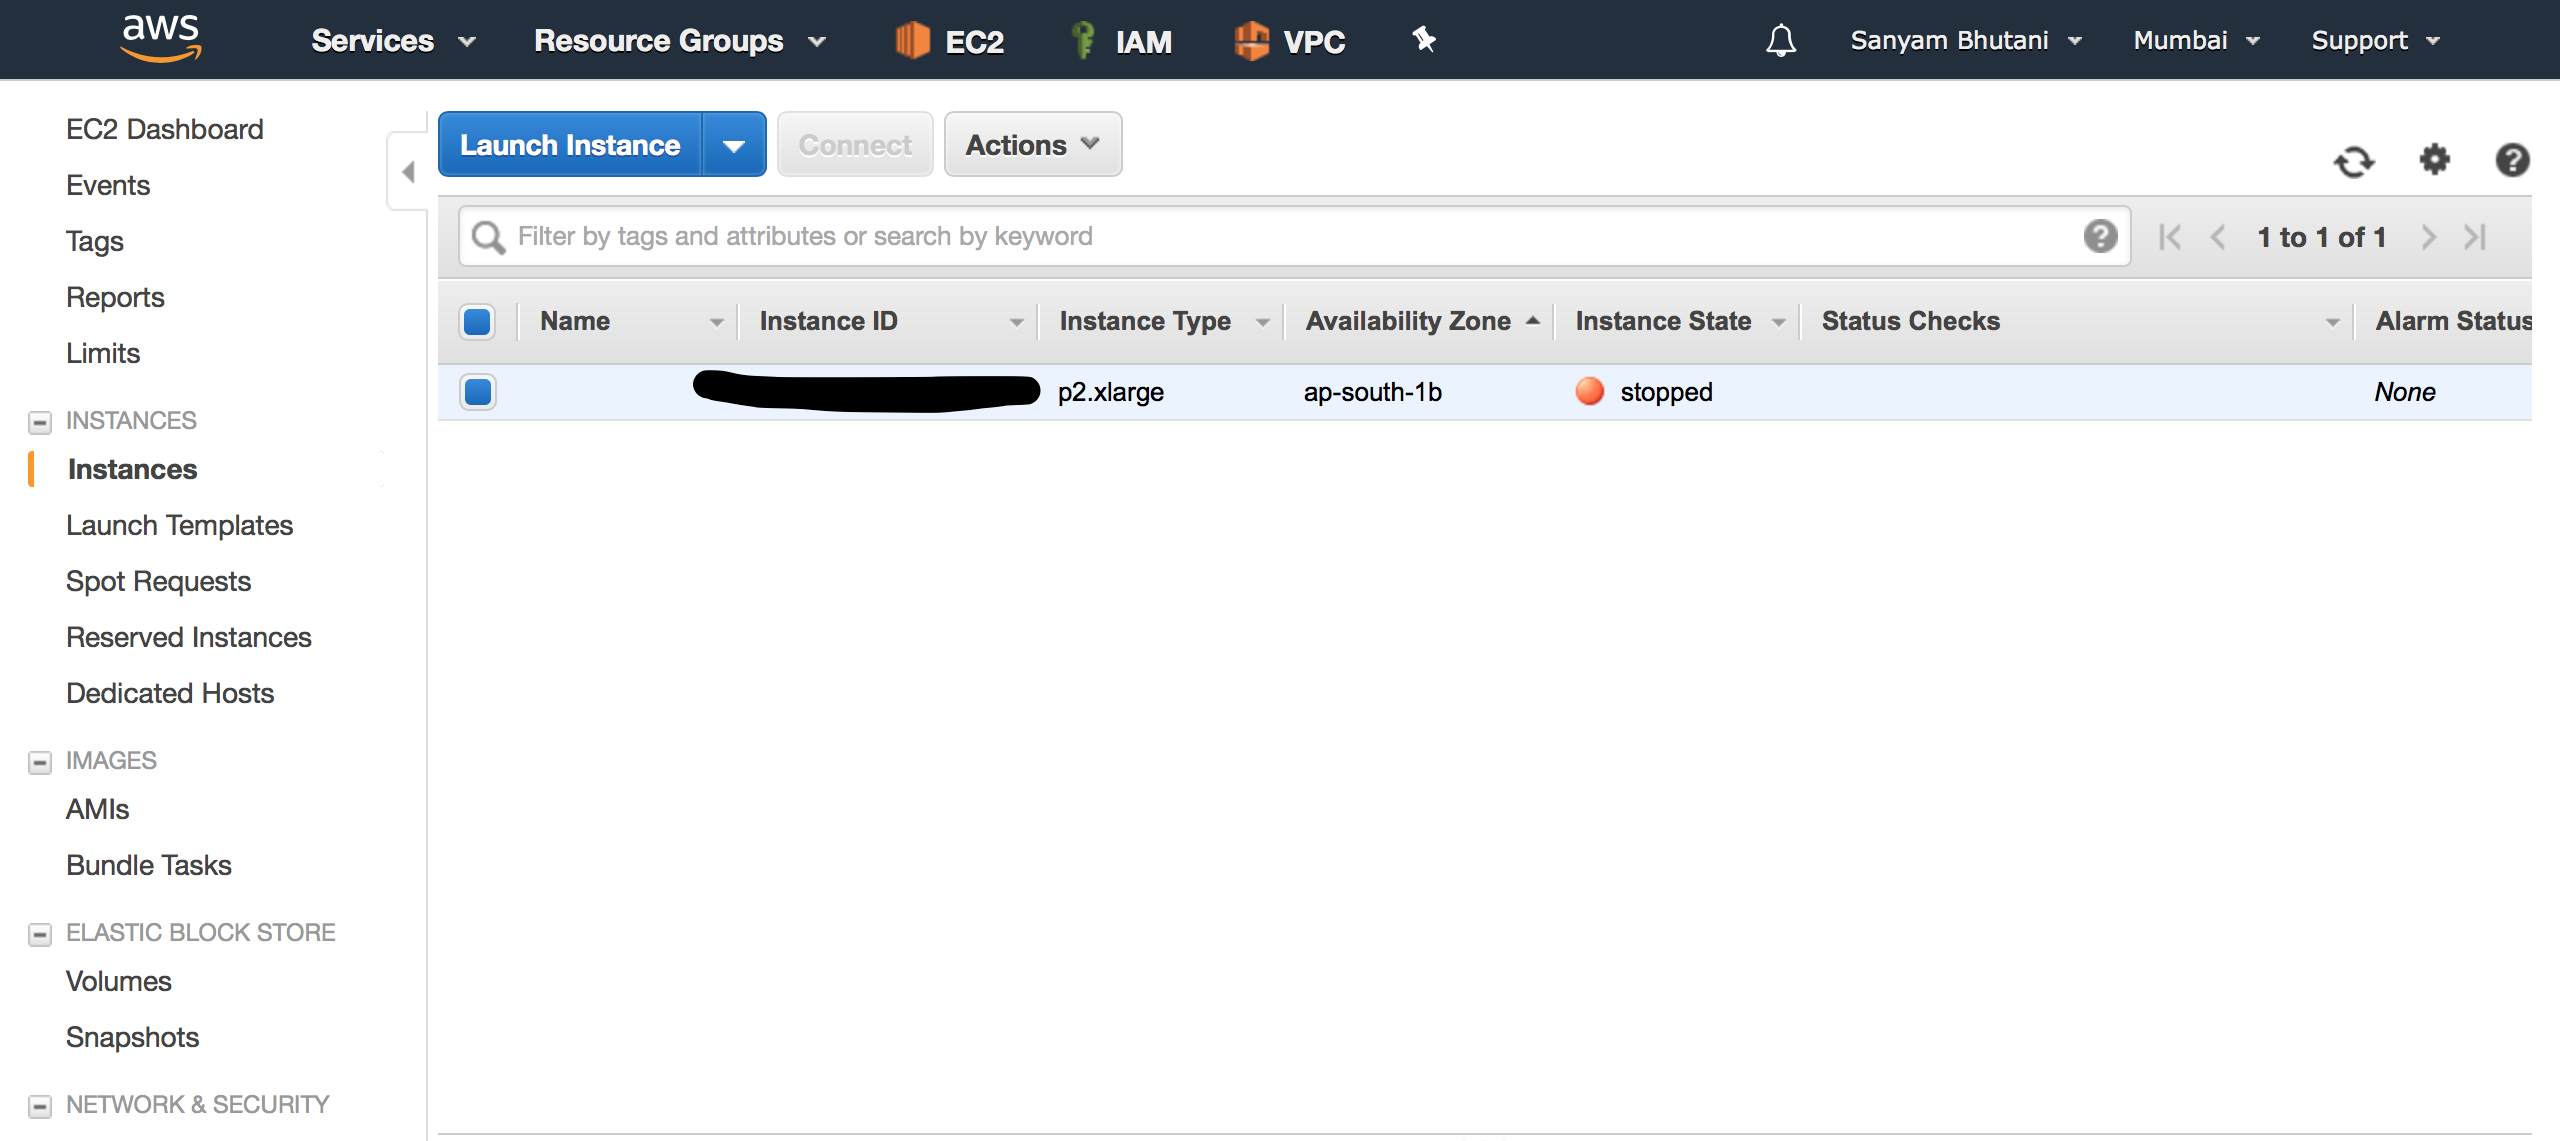
Task: Click the EC2 service icon in navbar
Action: pyautogui.click(x=913, y=39)
